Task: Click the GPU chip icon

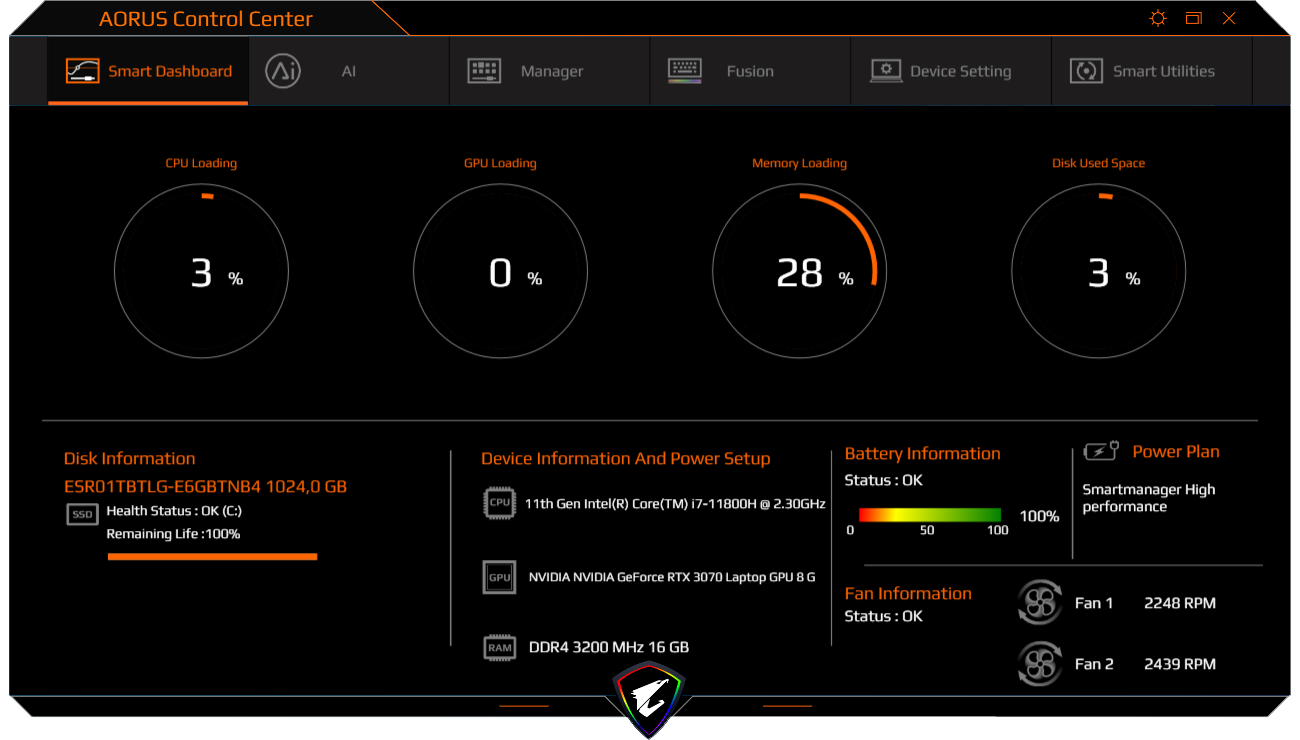Action: pos(499,577)
